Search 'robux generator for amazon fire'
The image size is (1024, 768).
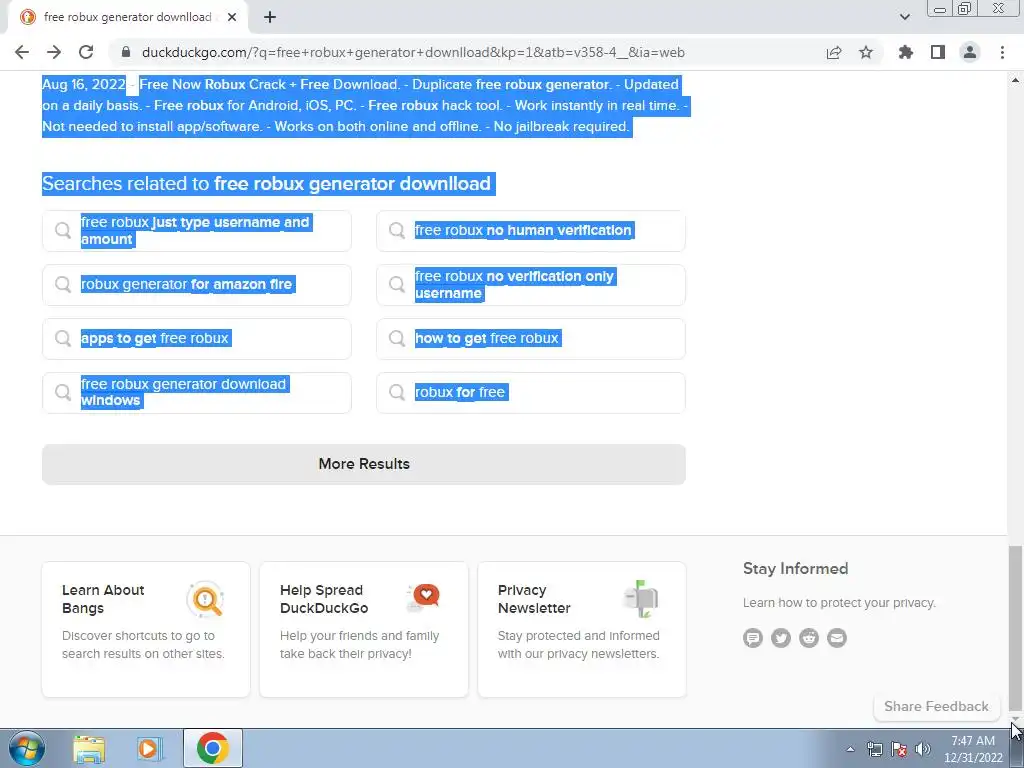pos(197,285)
